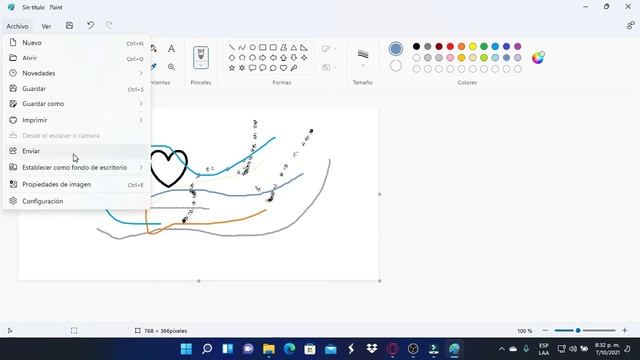Click the share icon at top right

[x=630, y=25]
